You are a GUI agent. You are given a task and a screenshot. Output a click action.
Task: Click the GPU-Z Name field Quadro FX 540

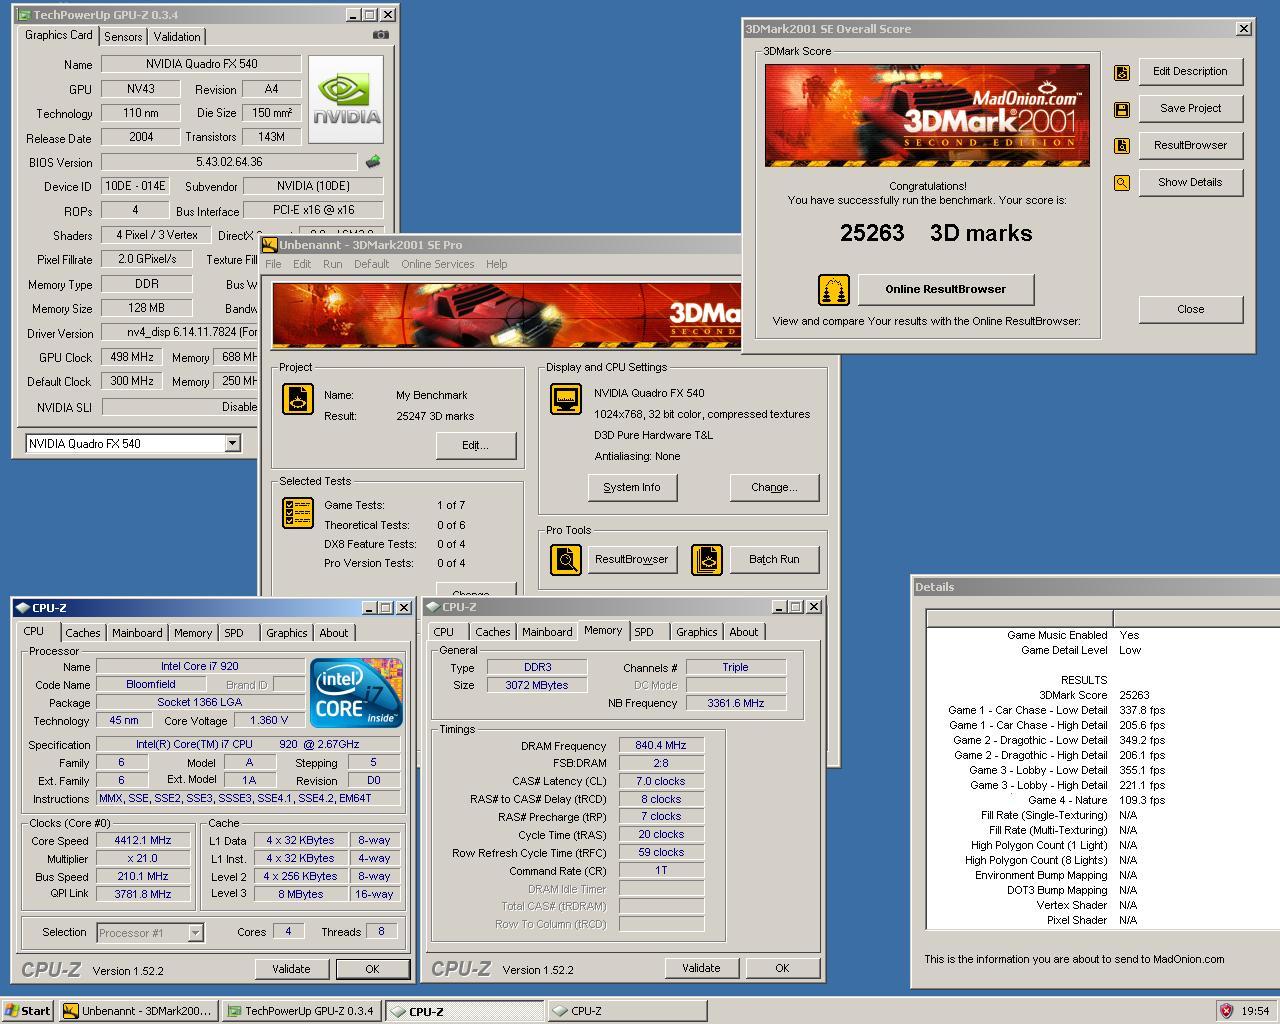tap(201, 64)
